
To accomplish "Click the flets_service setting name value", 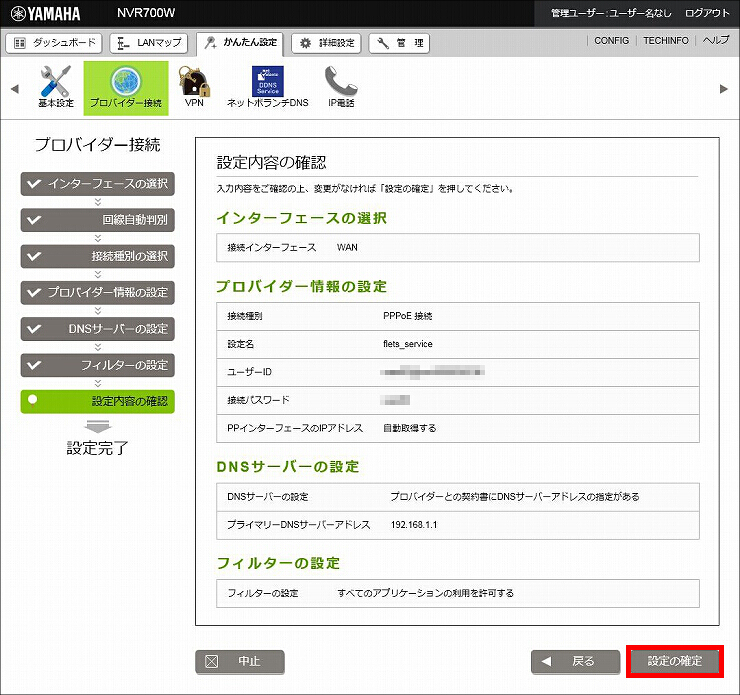I will [x=408, y=344].
